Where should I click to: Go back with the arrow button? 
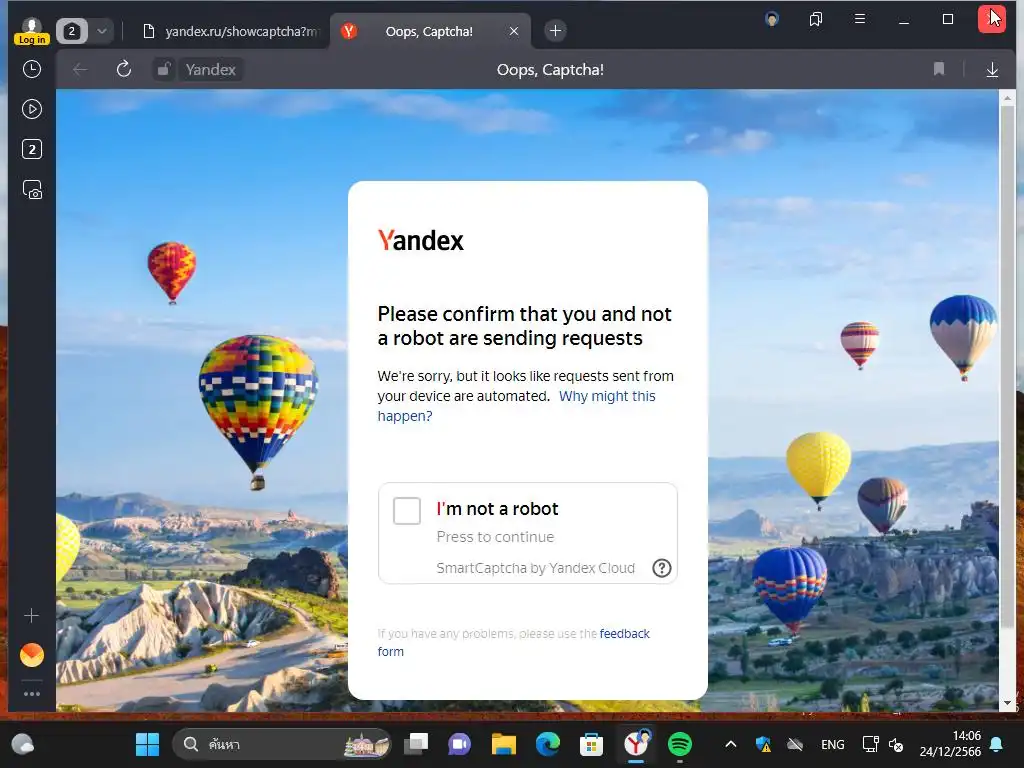pos(80,69)
